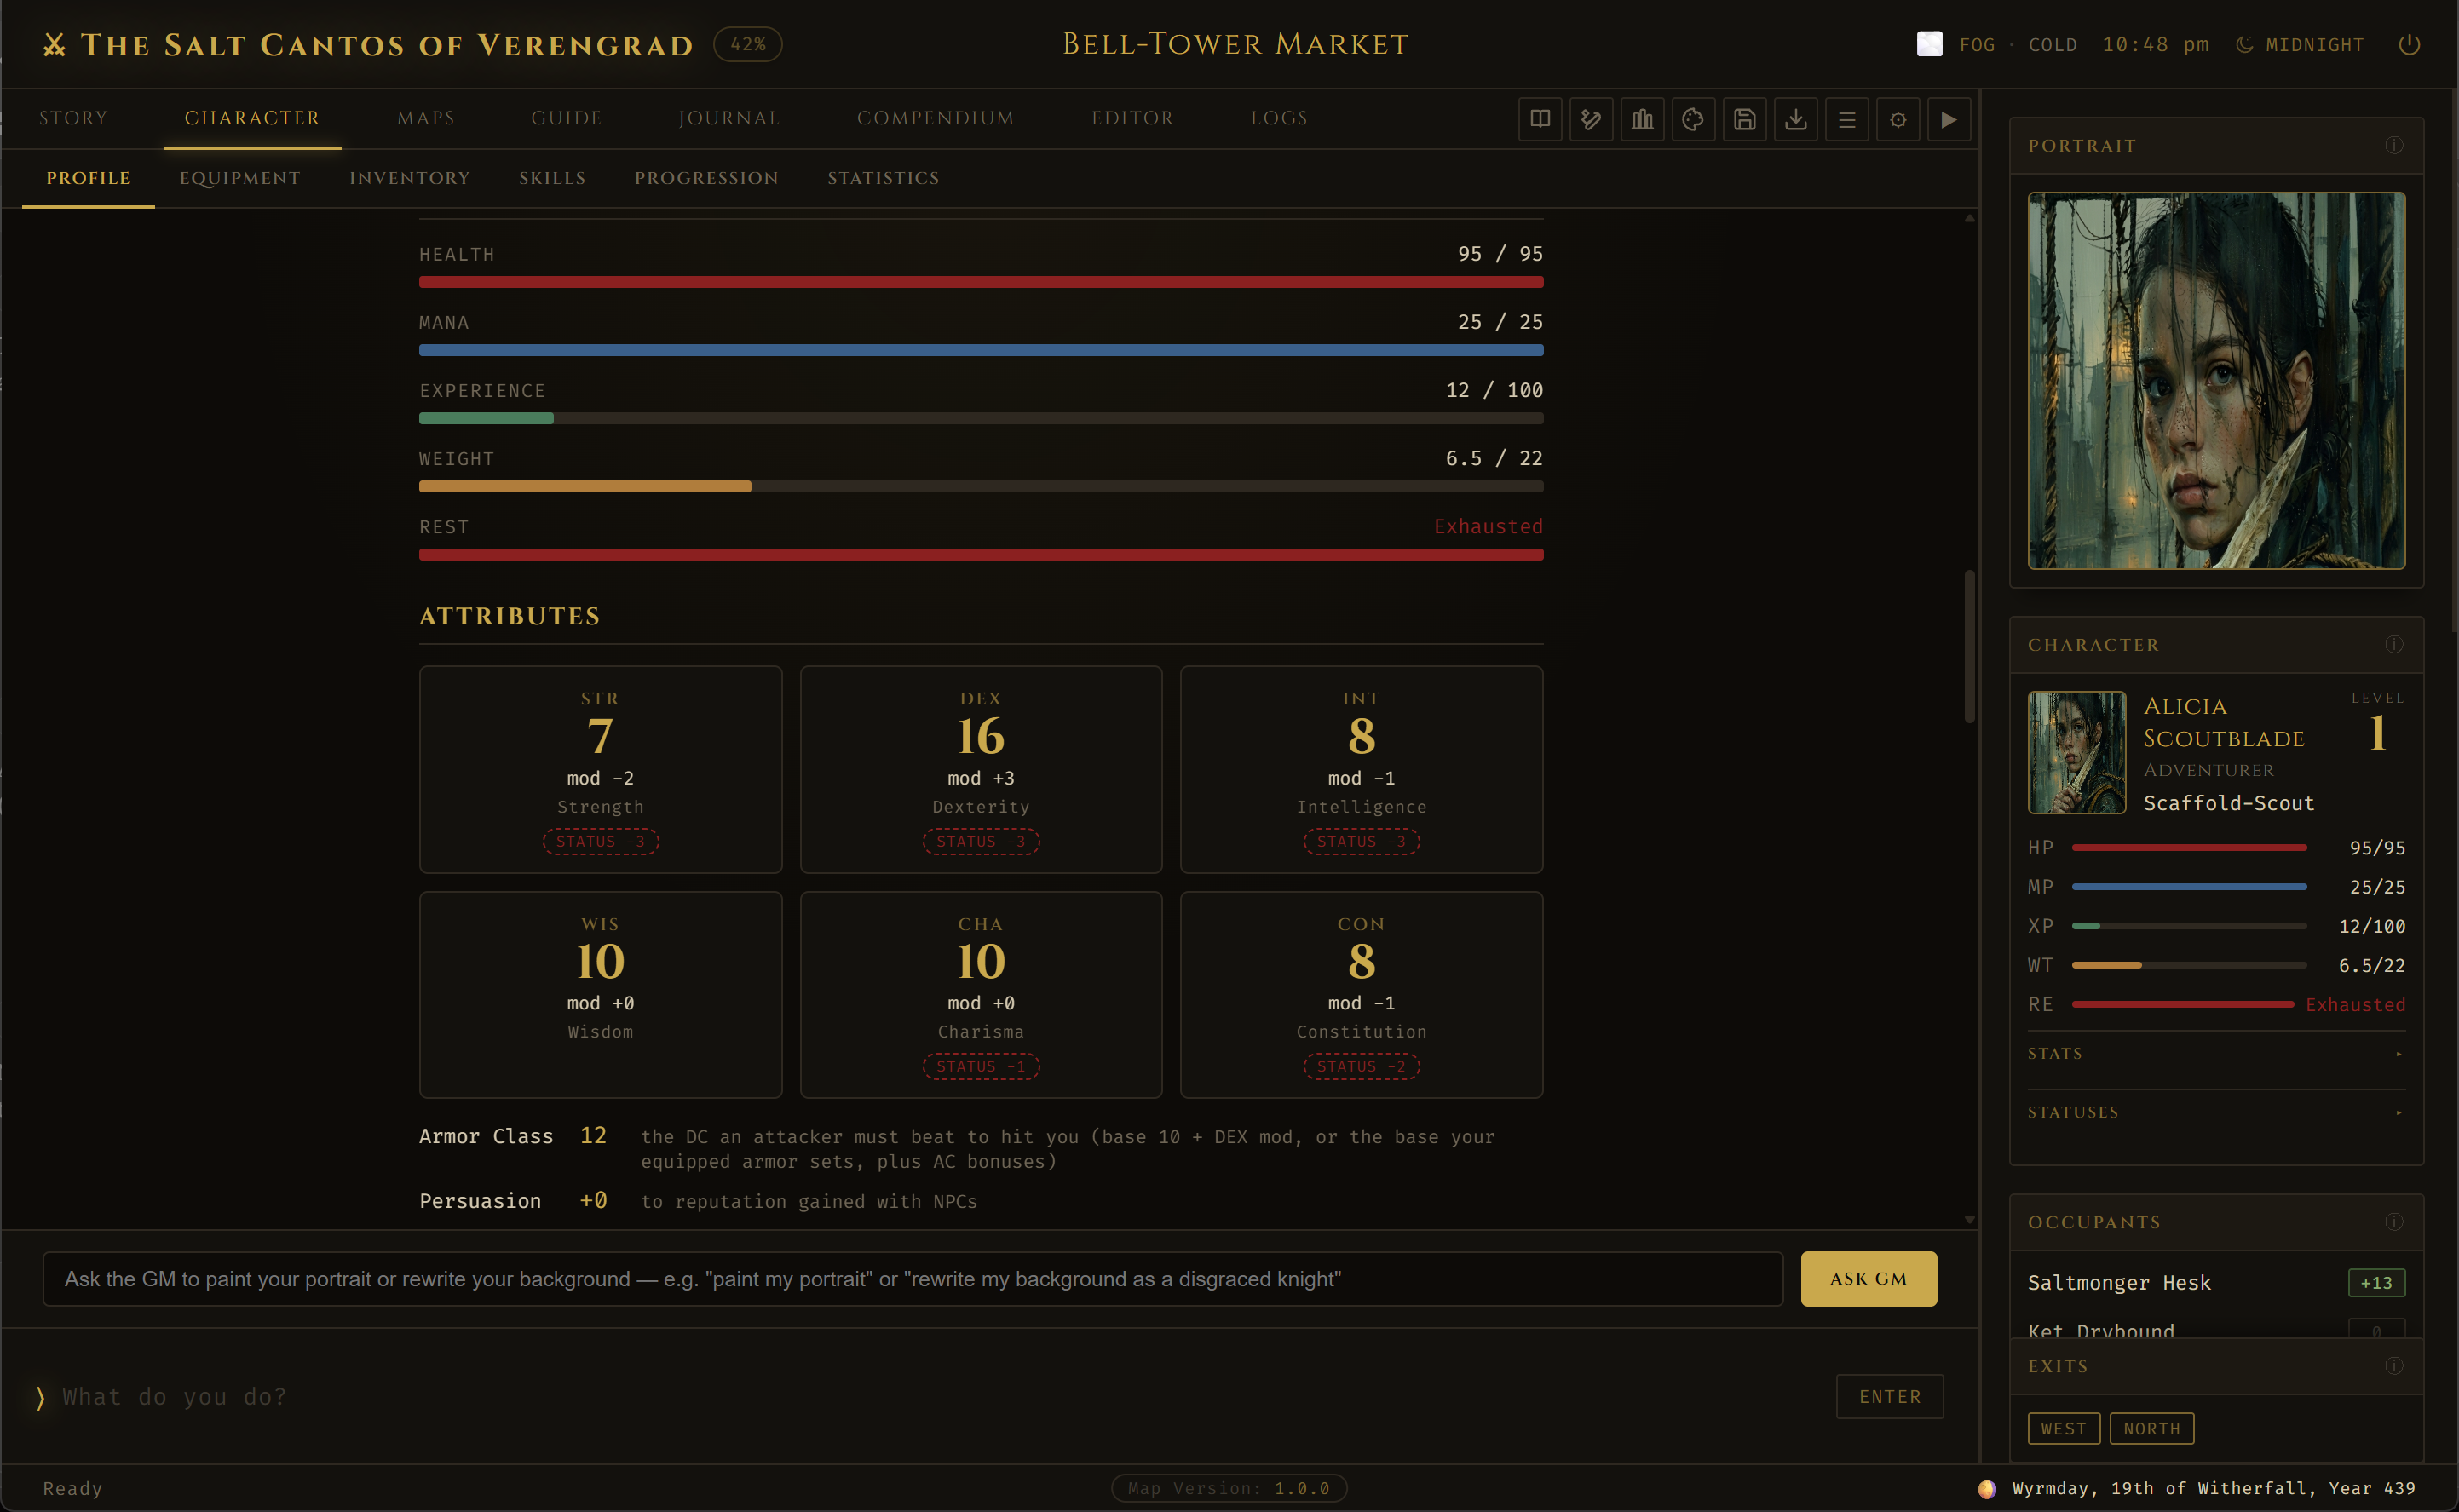Open the bar chart statistics icon
This screenshot has width=2459, height=1512.
(x=1642, y=119)
